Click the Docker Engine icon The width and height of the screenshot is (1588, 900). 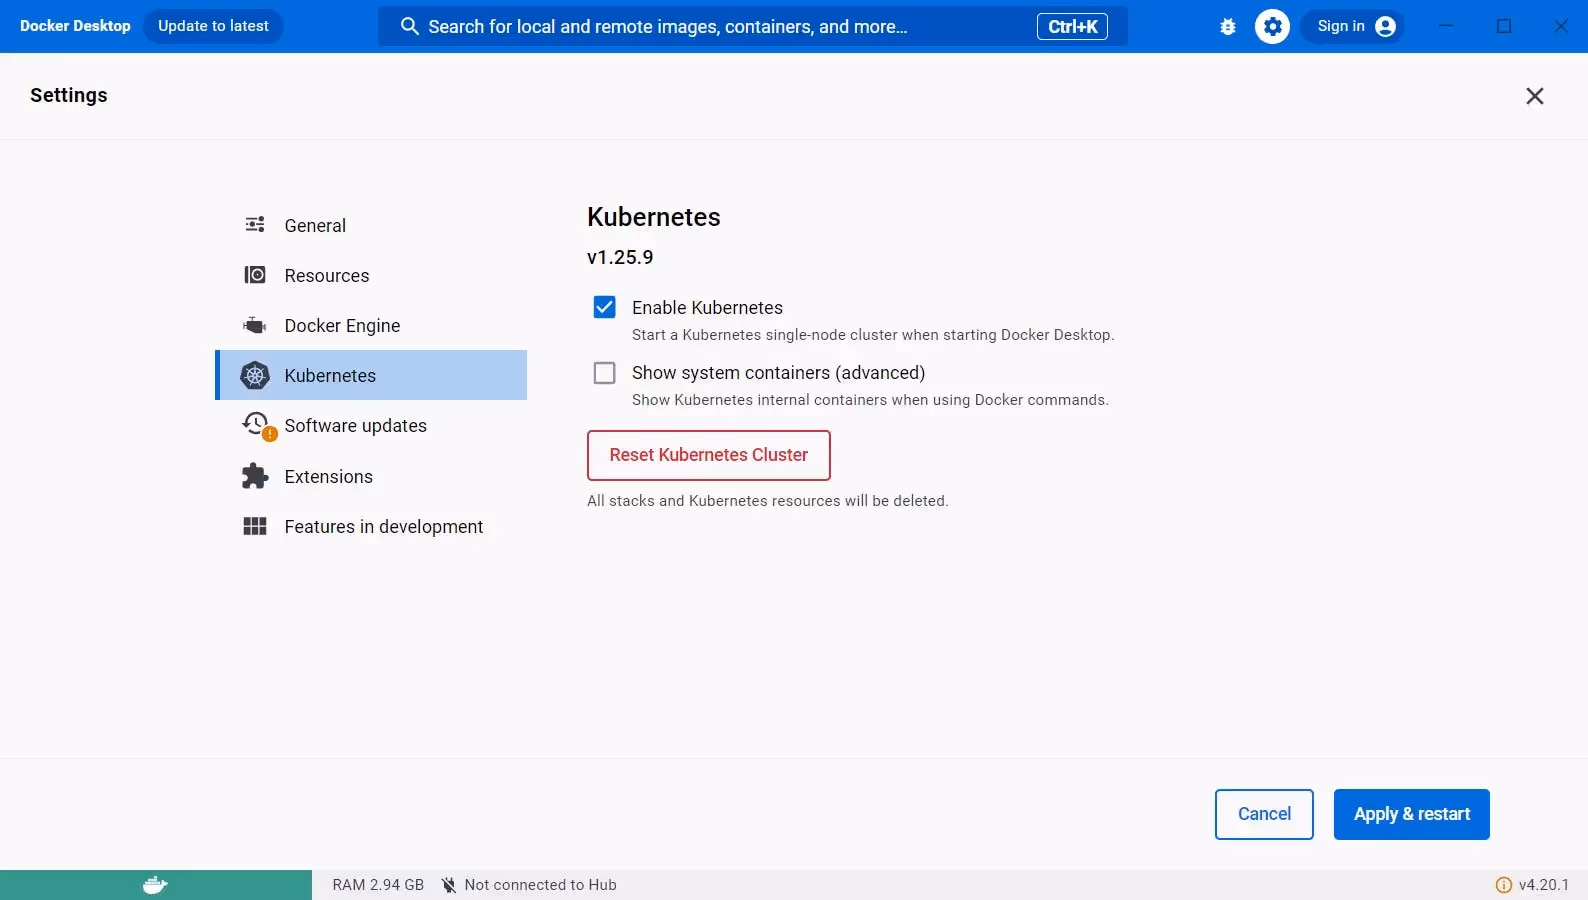[x=255, y=325]
